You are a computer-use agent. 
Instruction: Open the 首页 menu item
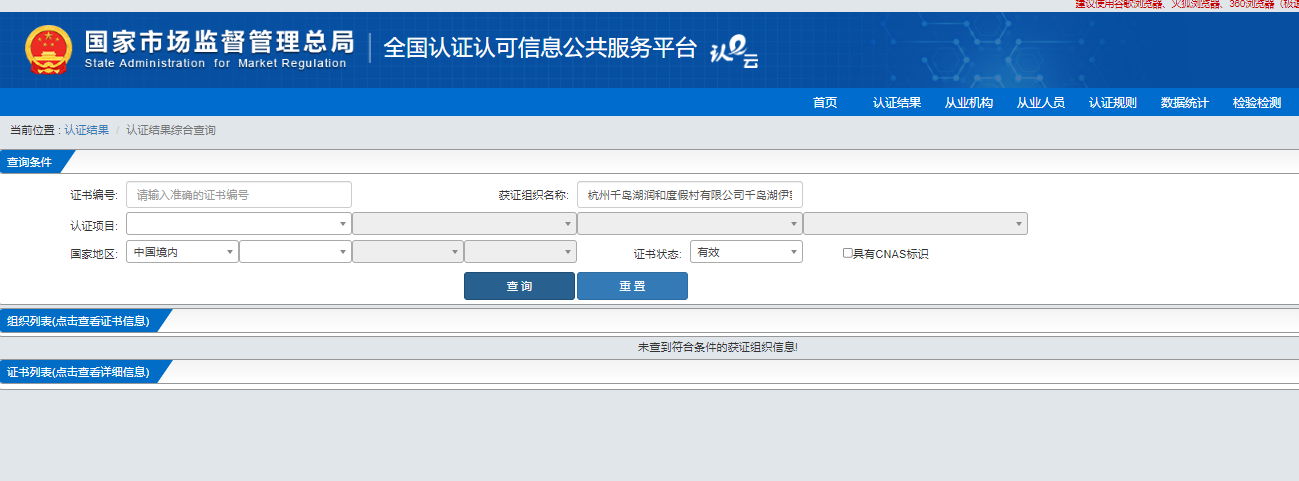click(825, 103)
